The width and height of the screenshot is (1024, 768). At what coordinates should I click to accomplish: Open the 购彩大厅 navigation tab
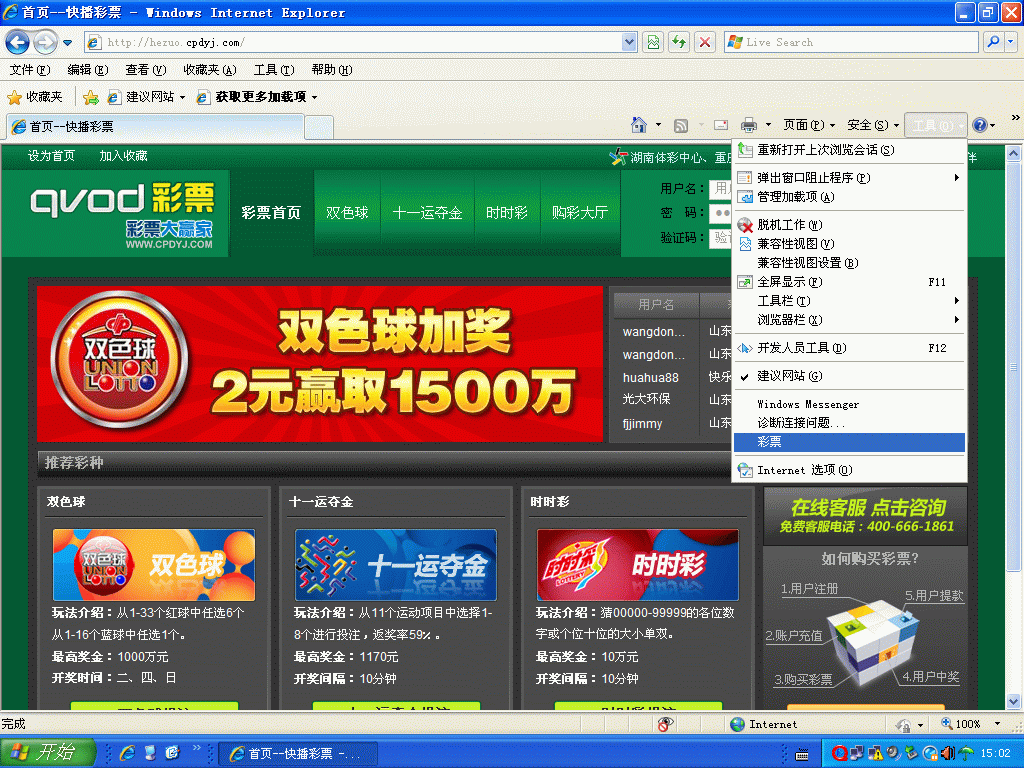coord(580,213)
